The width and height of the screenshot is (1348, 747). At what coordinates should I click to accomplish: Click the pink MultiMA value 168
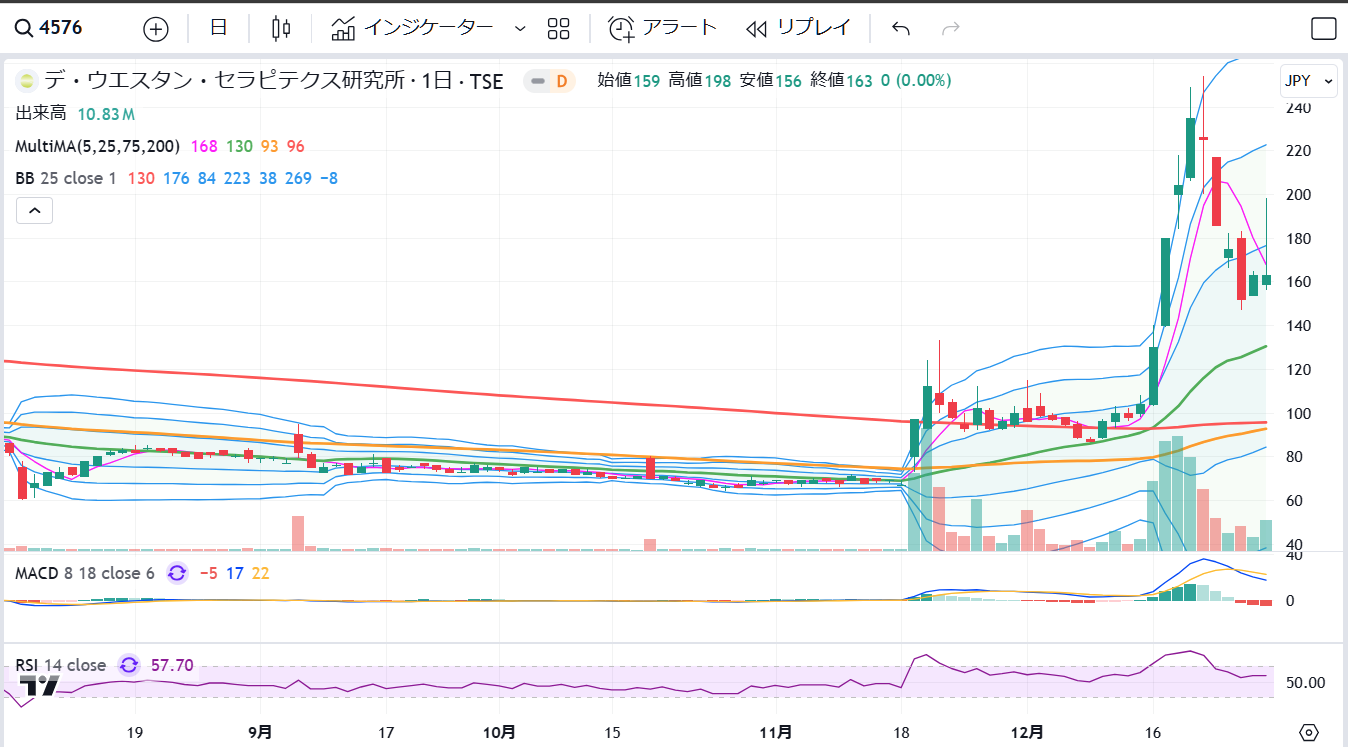coord(204,146)
